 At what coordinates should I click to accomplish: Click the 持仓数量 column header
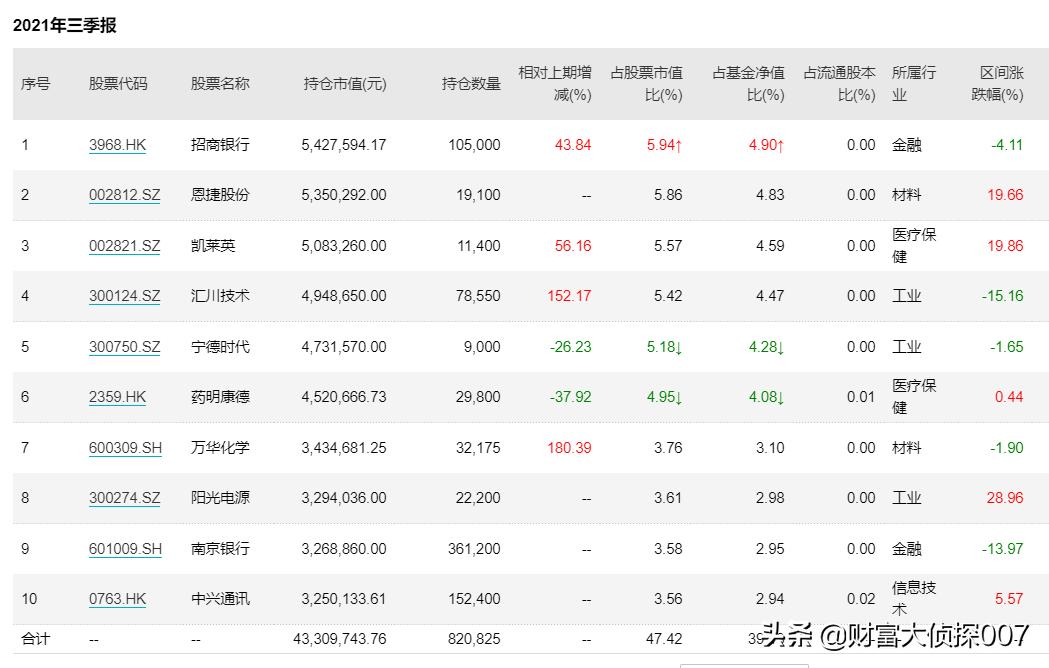click(472, 84)
